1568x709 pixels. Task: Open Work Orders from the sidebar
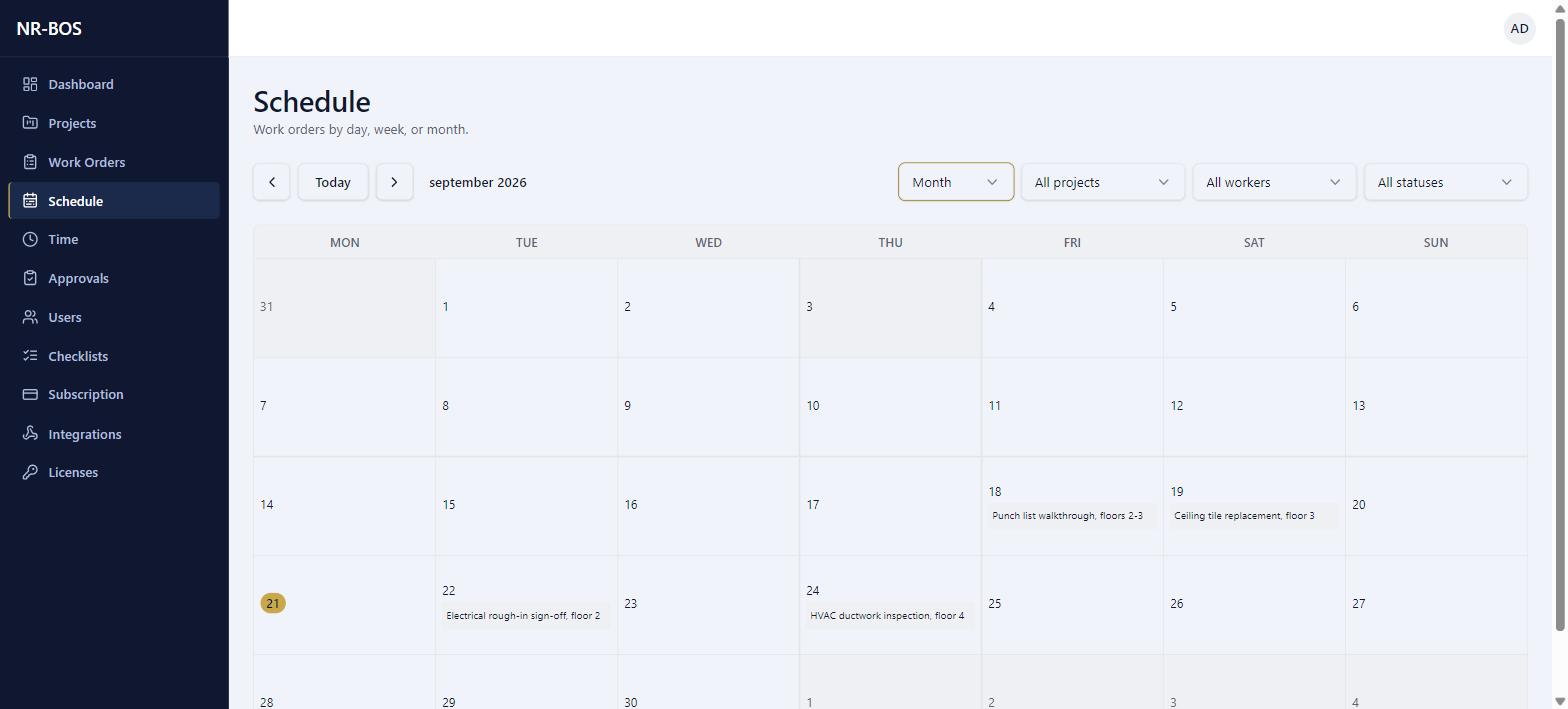[114, 162]
